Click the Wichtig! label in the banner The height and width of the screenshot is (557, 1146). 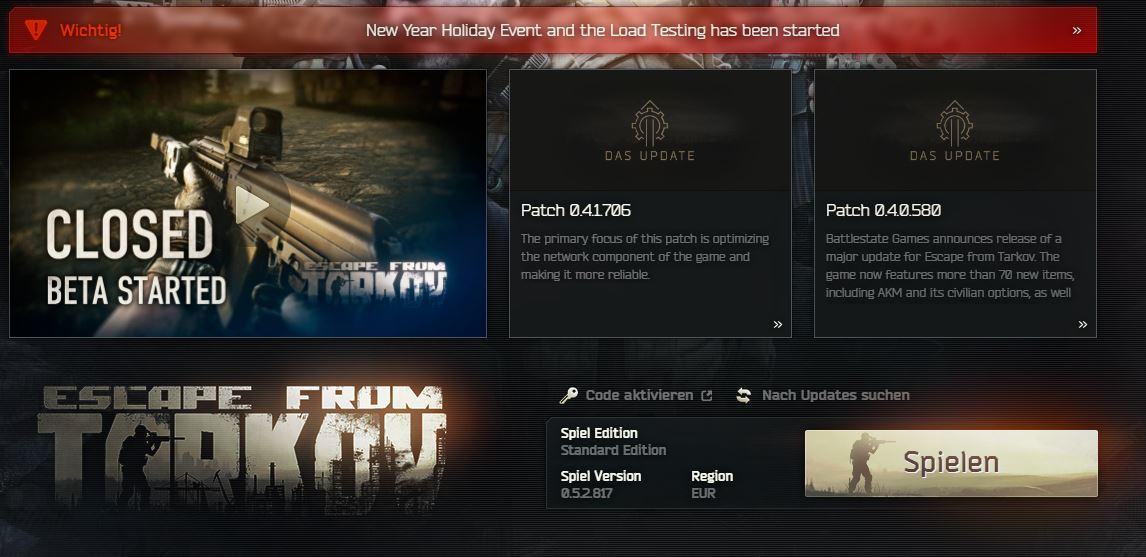91,31
